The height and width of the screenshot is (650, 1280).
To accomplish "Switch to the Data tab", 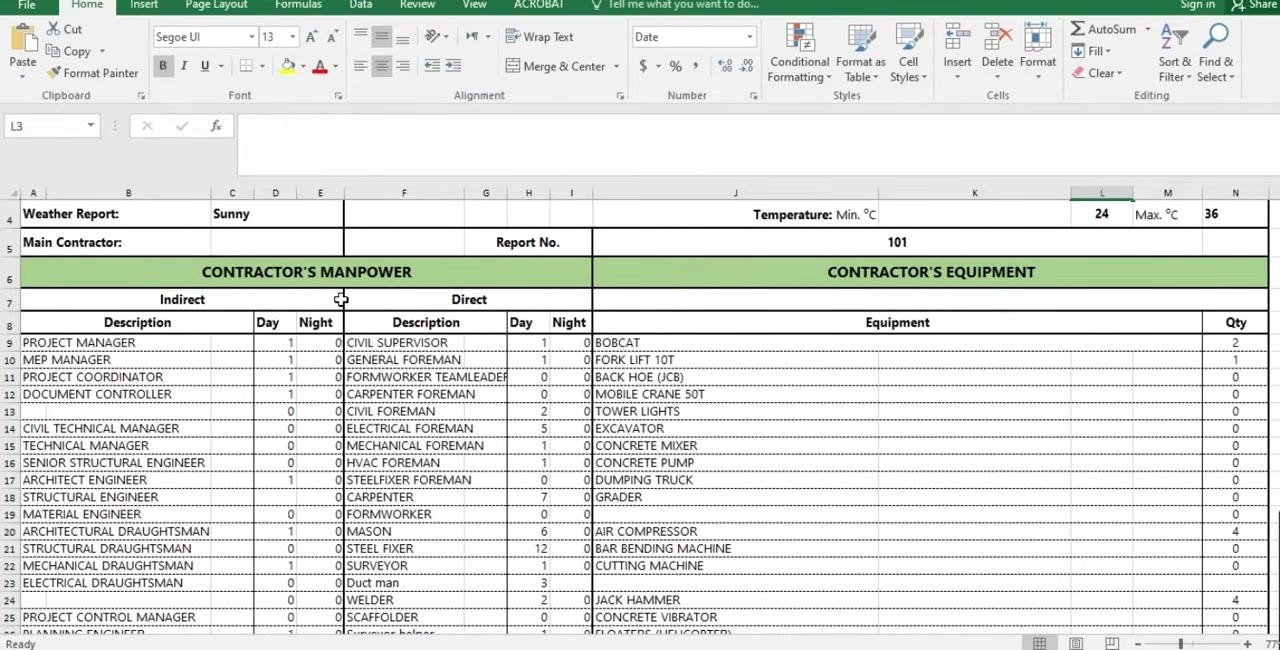I will 361,5.
